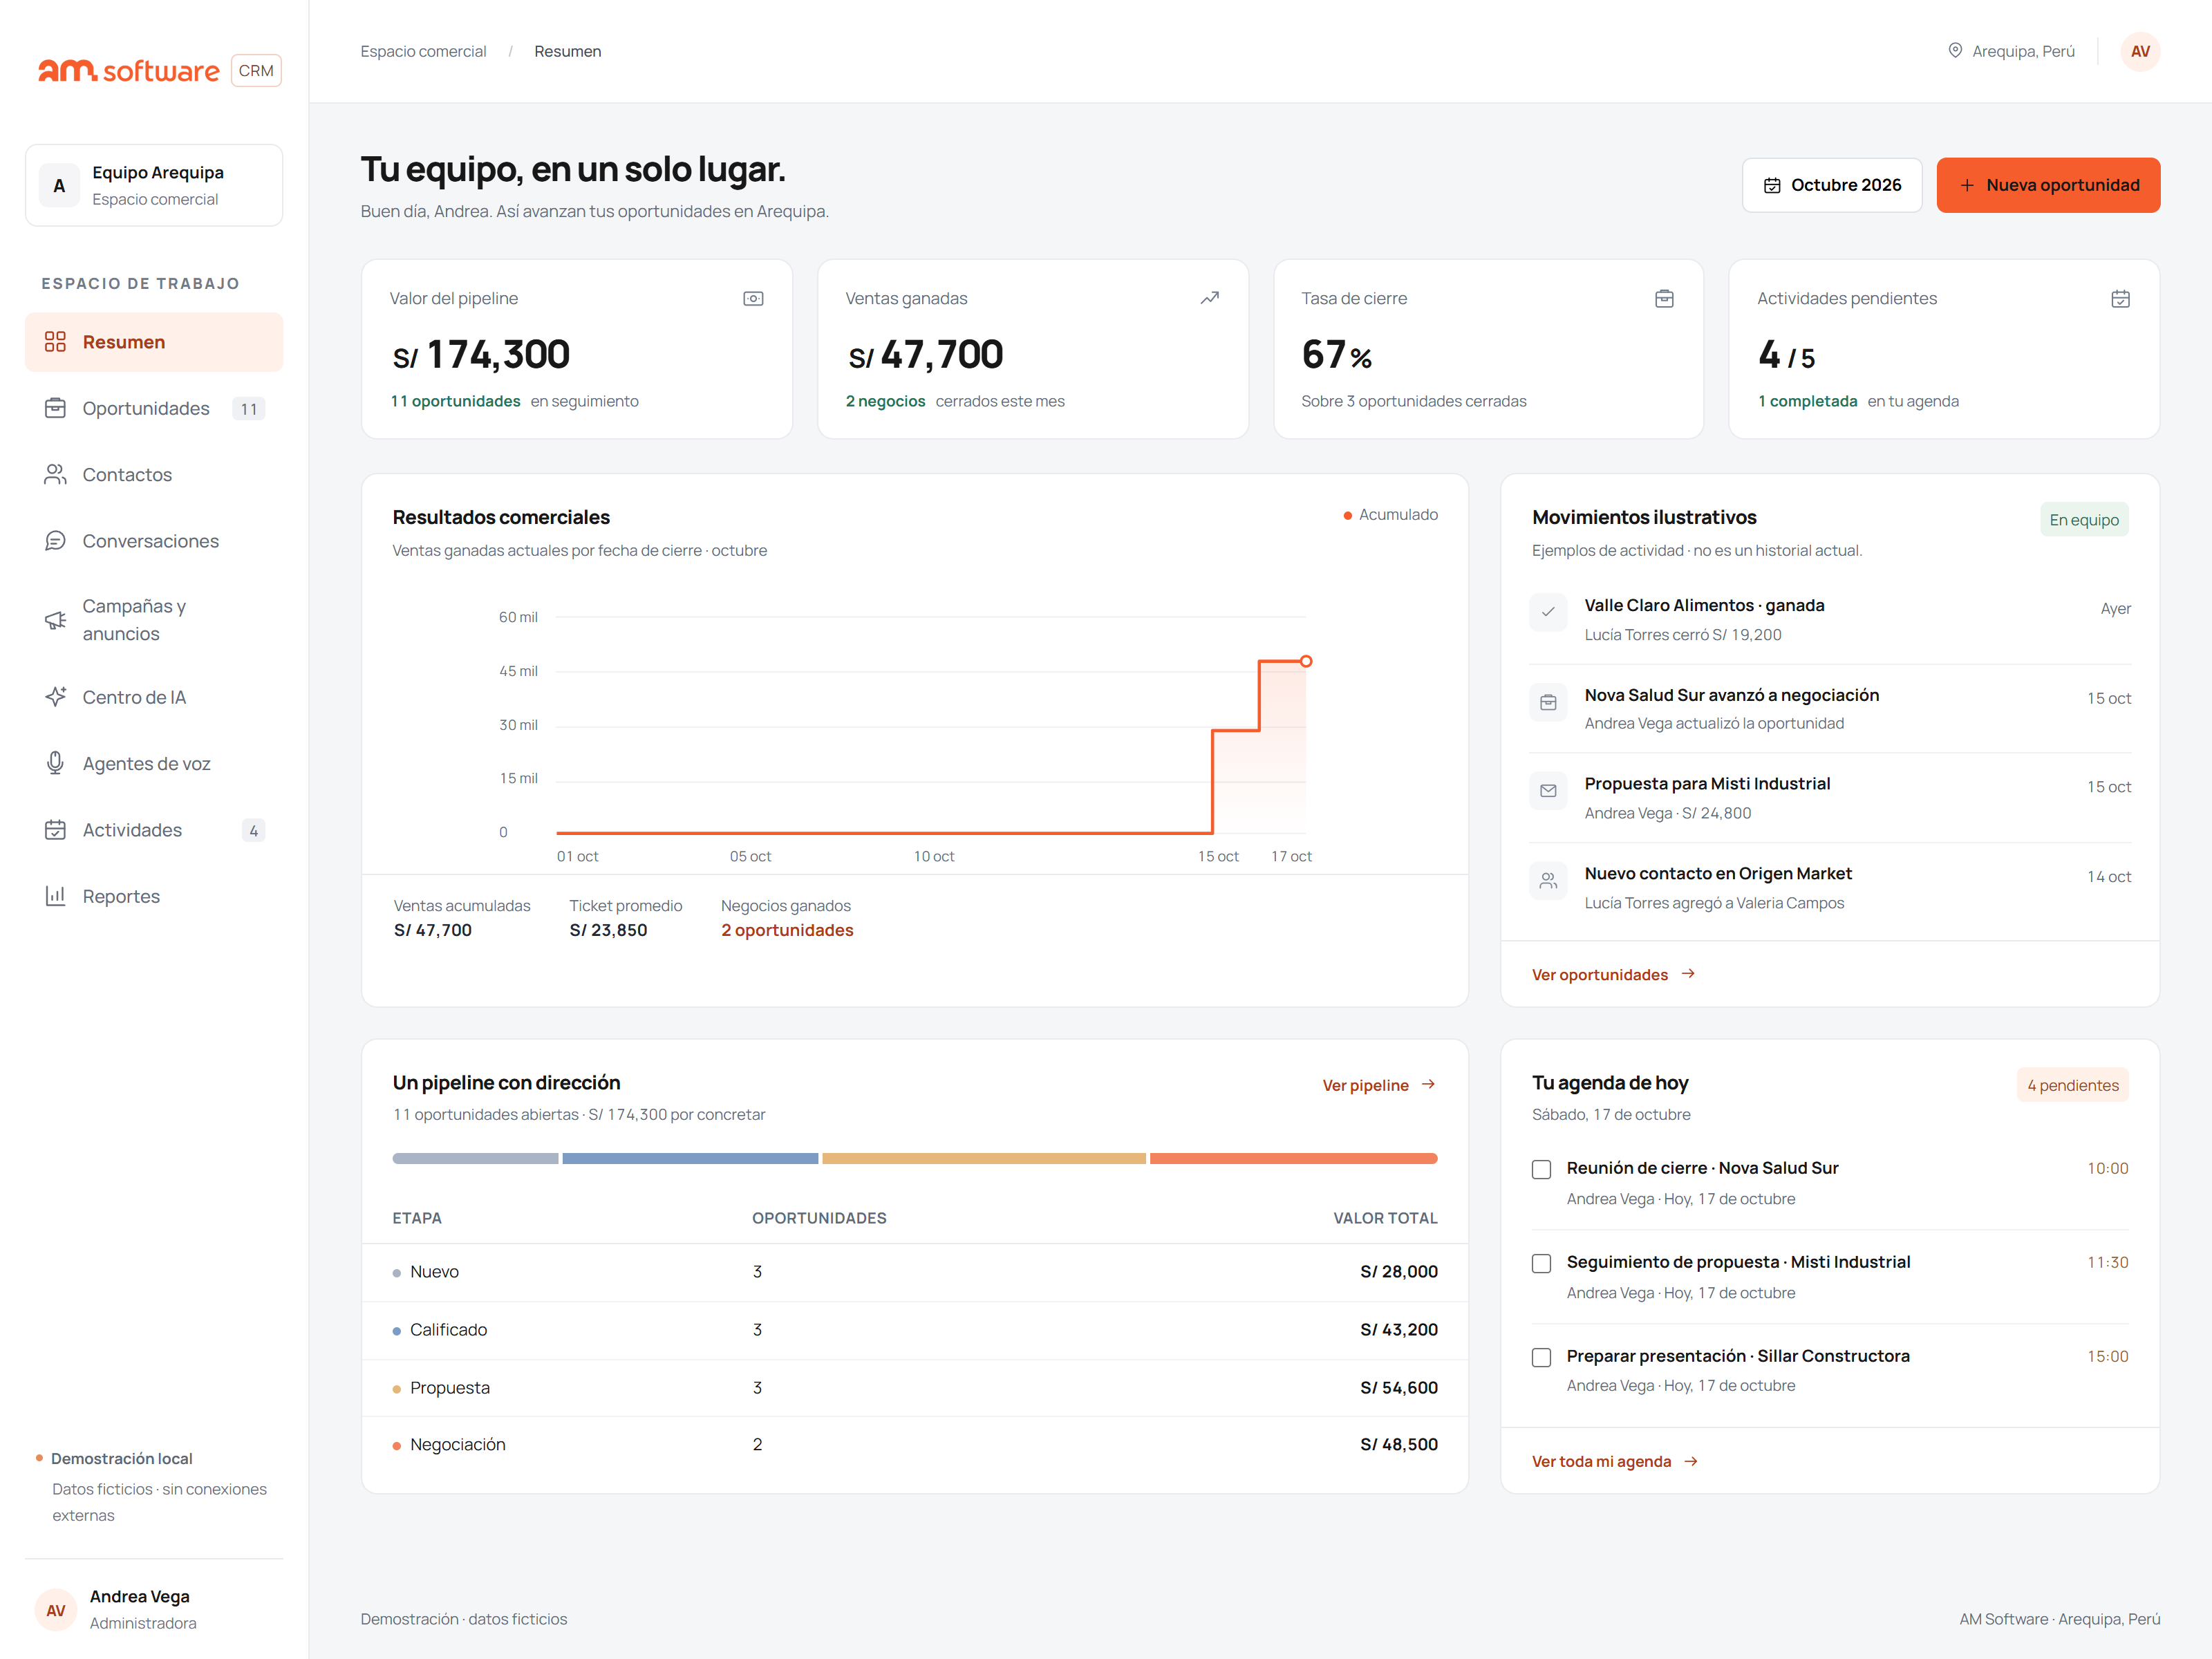
Task: Open the AV avatar in the top bar
Action: point(2139,51)
